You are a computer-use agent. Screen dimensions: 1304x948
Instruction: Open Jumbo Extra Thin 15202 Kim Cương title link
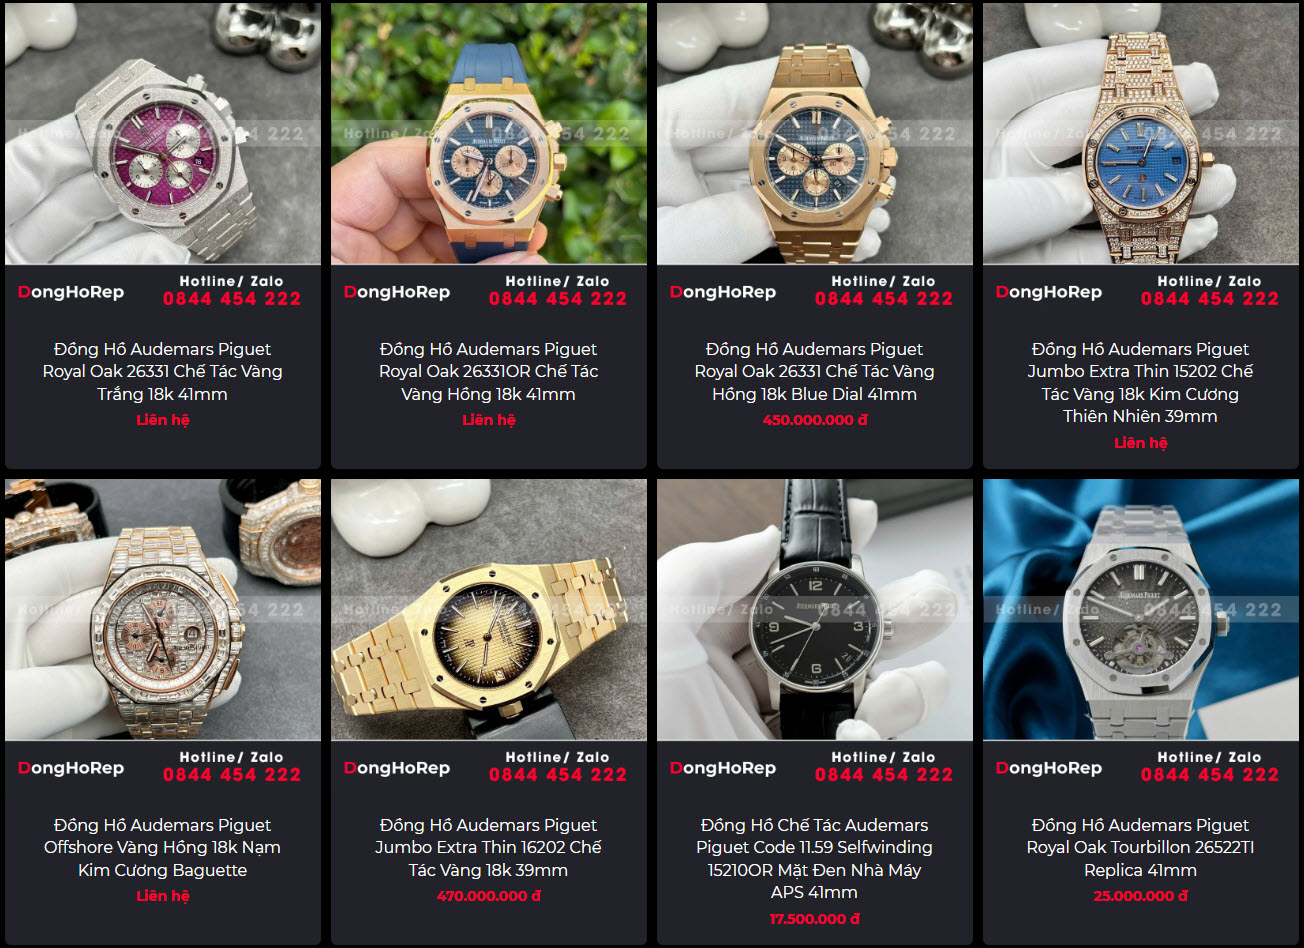tap(1141, 383)
